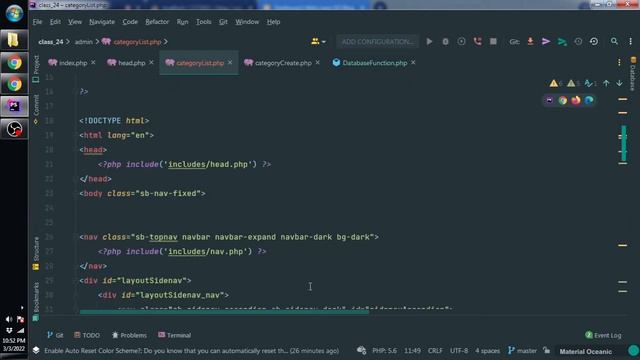Open Search Everywhere magnifier icon
This screenshot has width=640, height=360.
[x=614, y=42]
